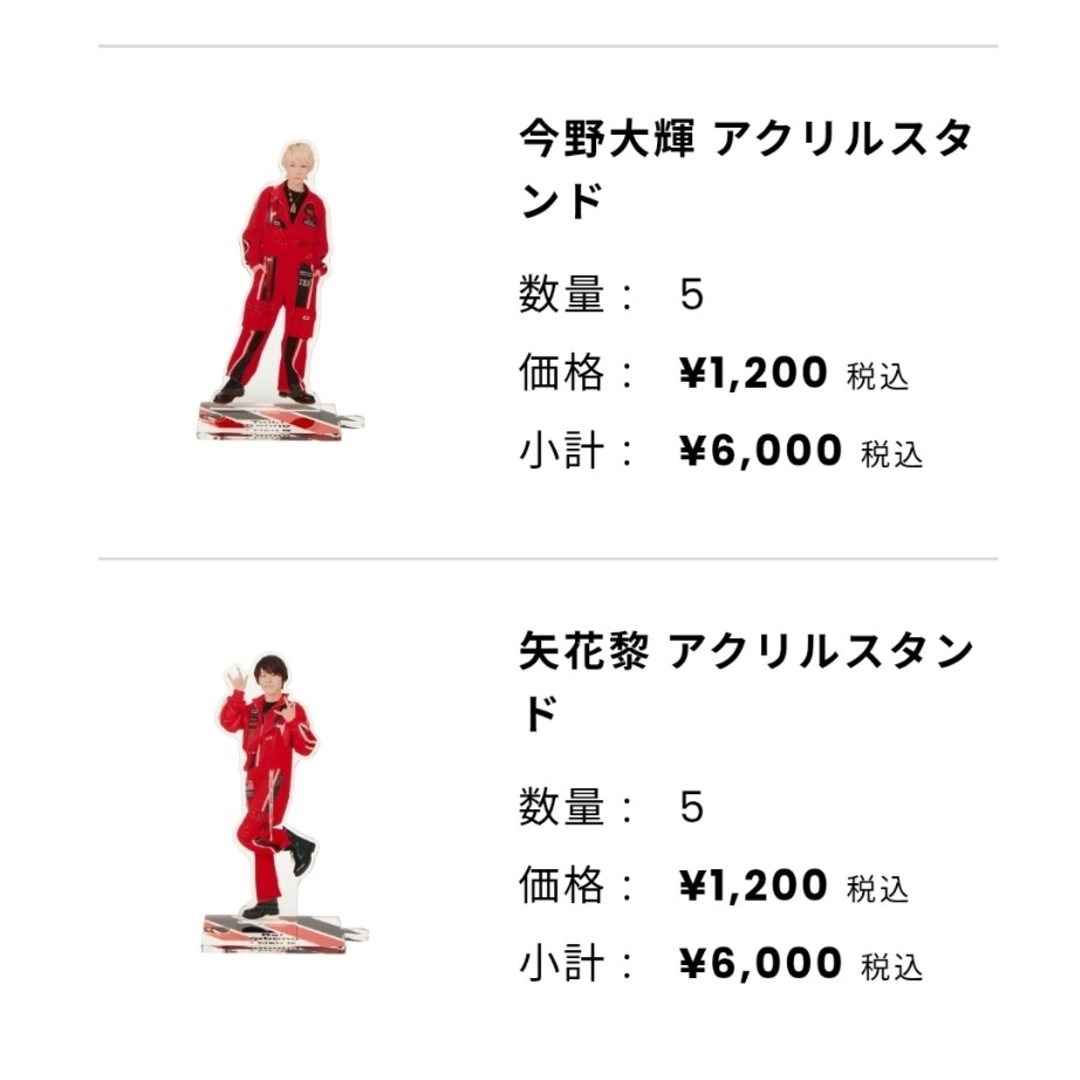
Task: Open the 矢花黎 acrylic stand product image
Action: point(284,803)
